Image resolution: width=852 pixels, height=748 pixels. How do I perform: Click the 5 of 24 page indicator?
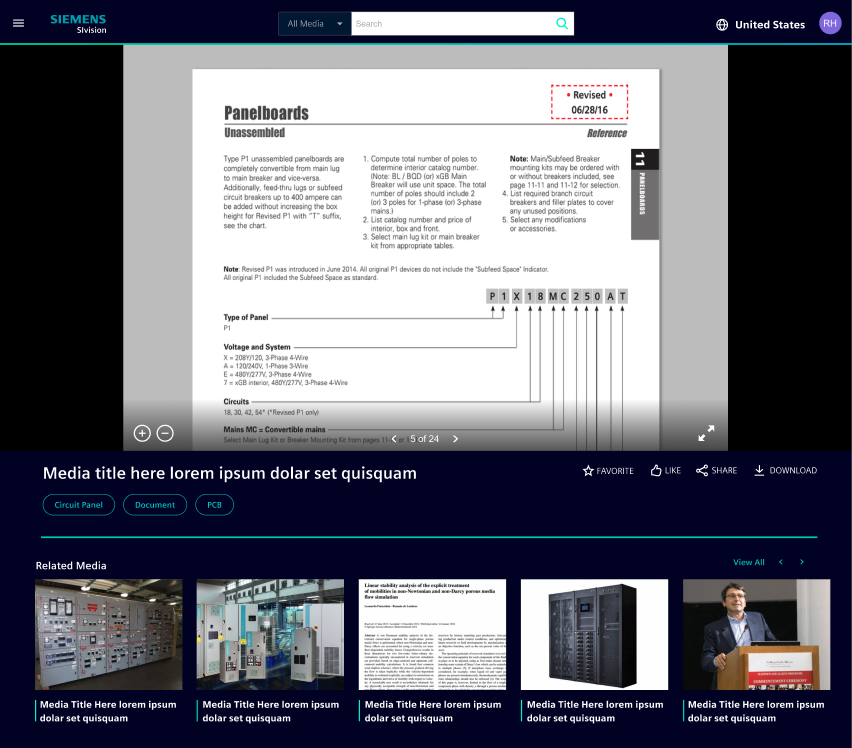pos(424,439)
